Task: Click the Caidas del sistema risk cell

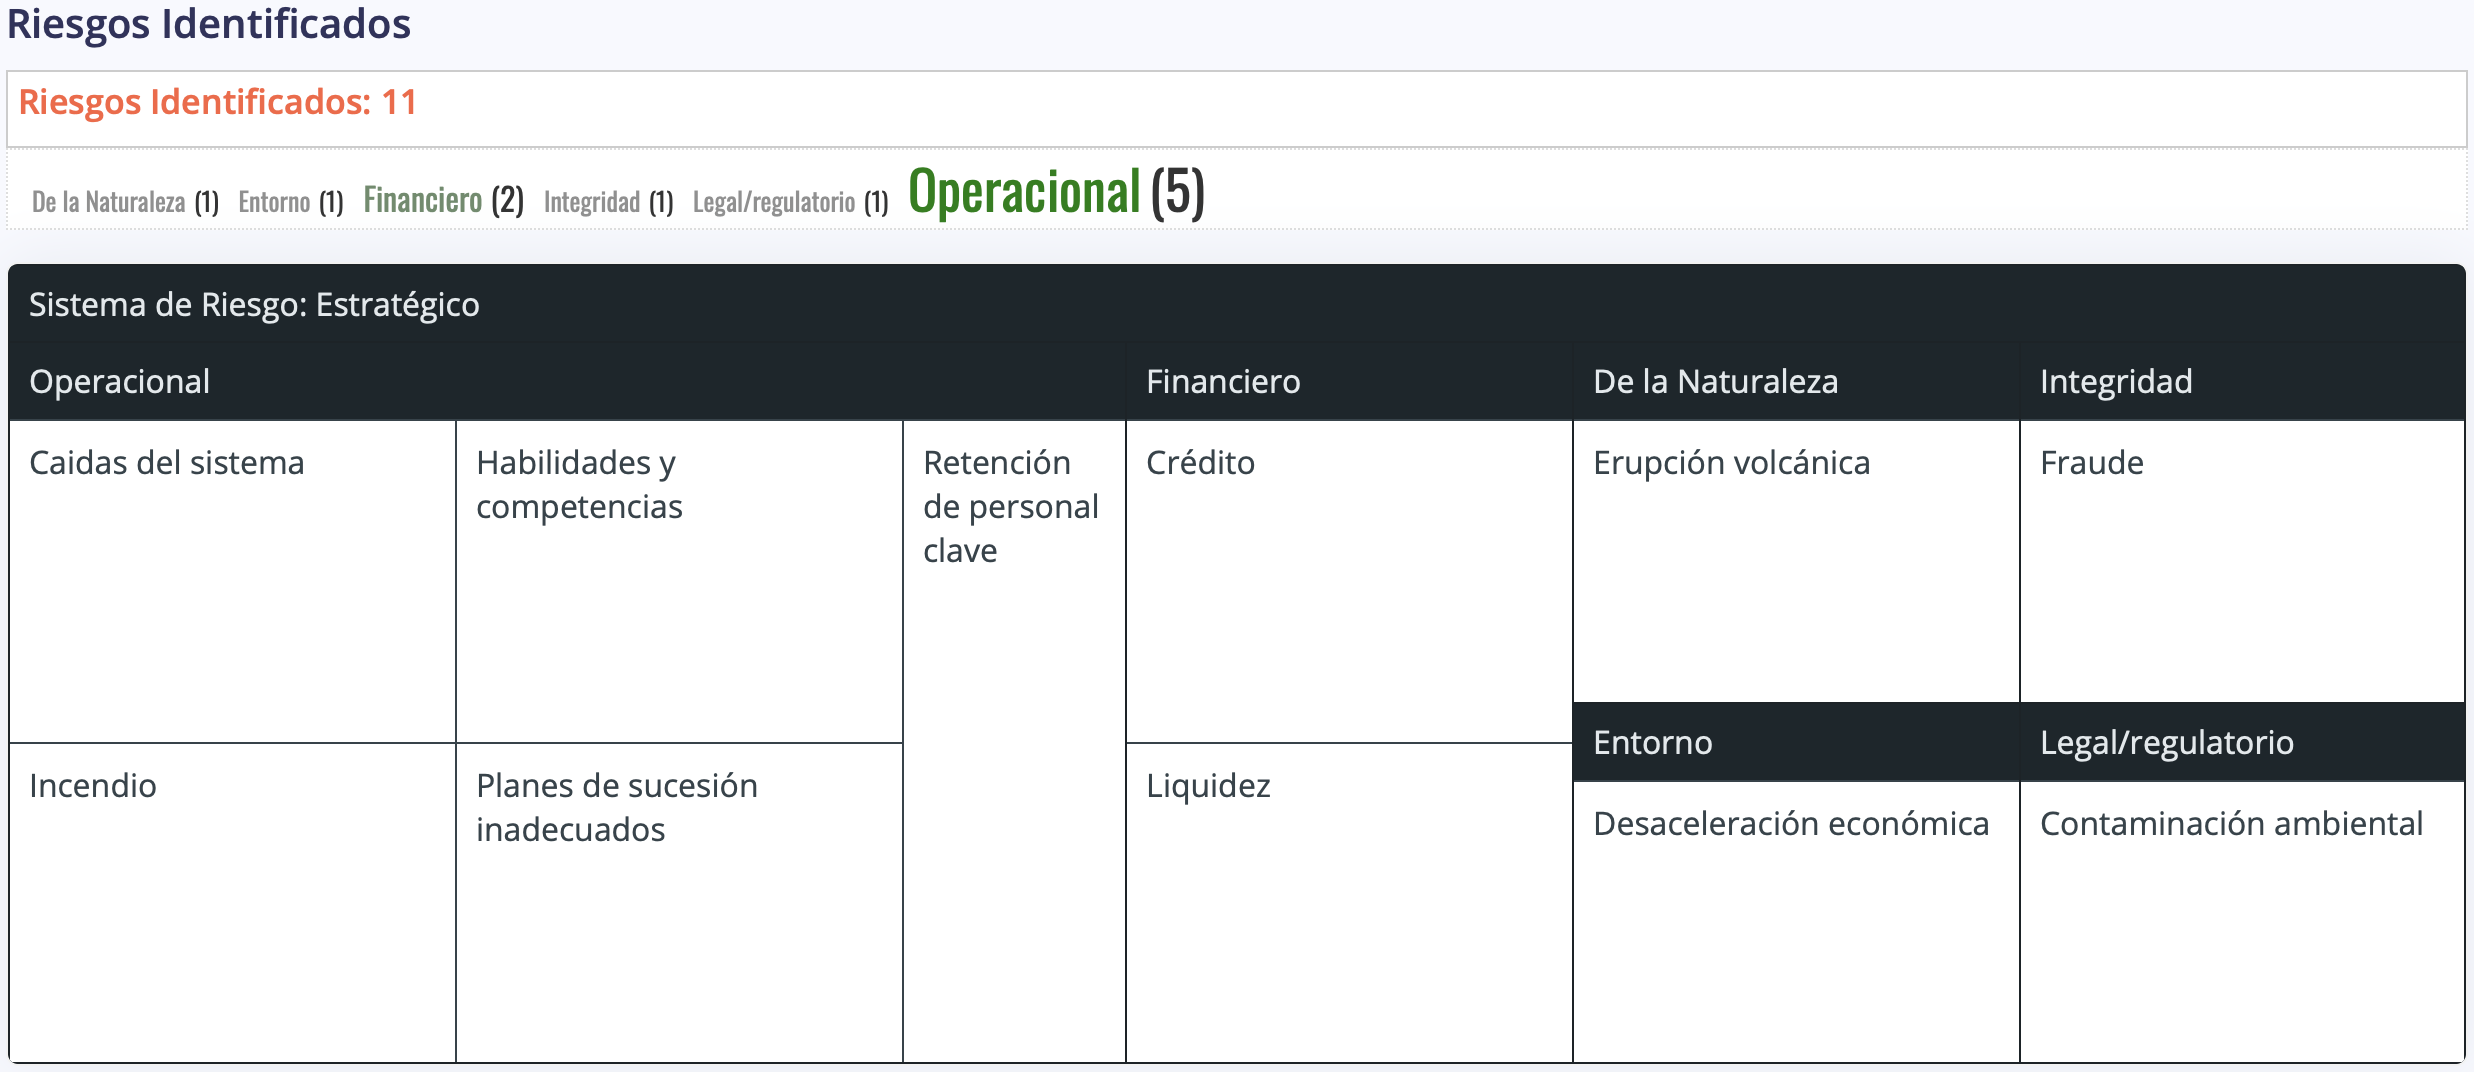Action: 232,580
